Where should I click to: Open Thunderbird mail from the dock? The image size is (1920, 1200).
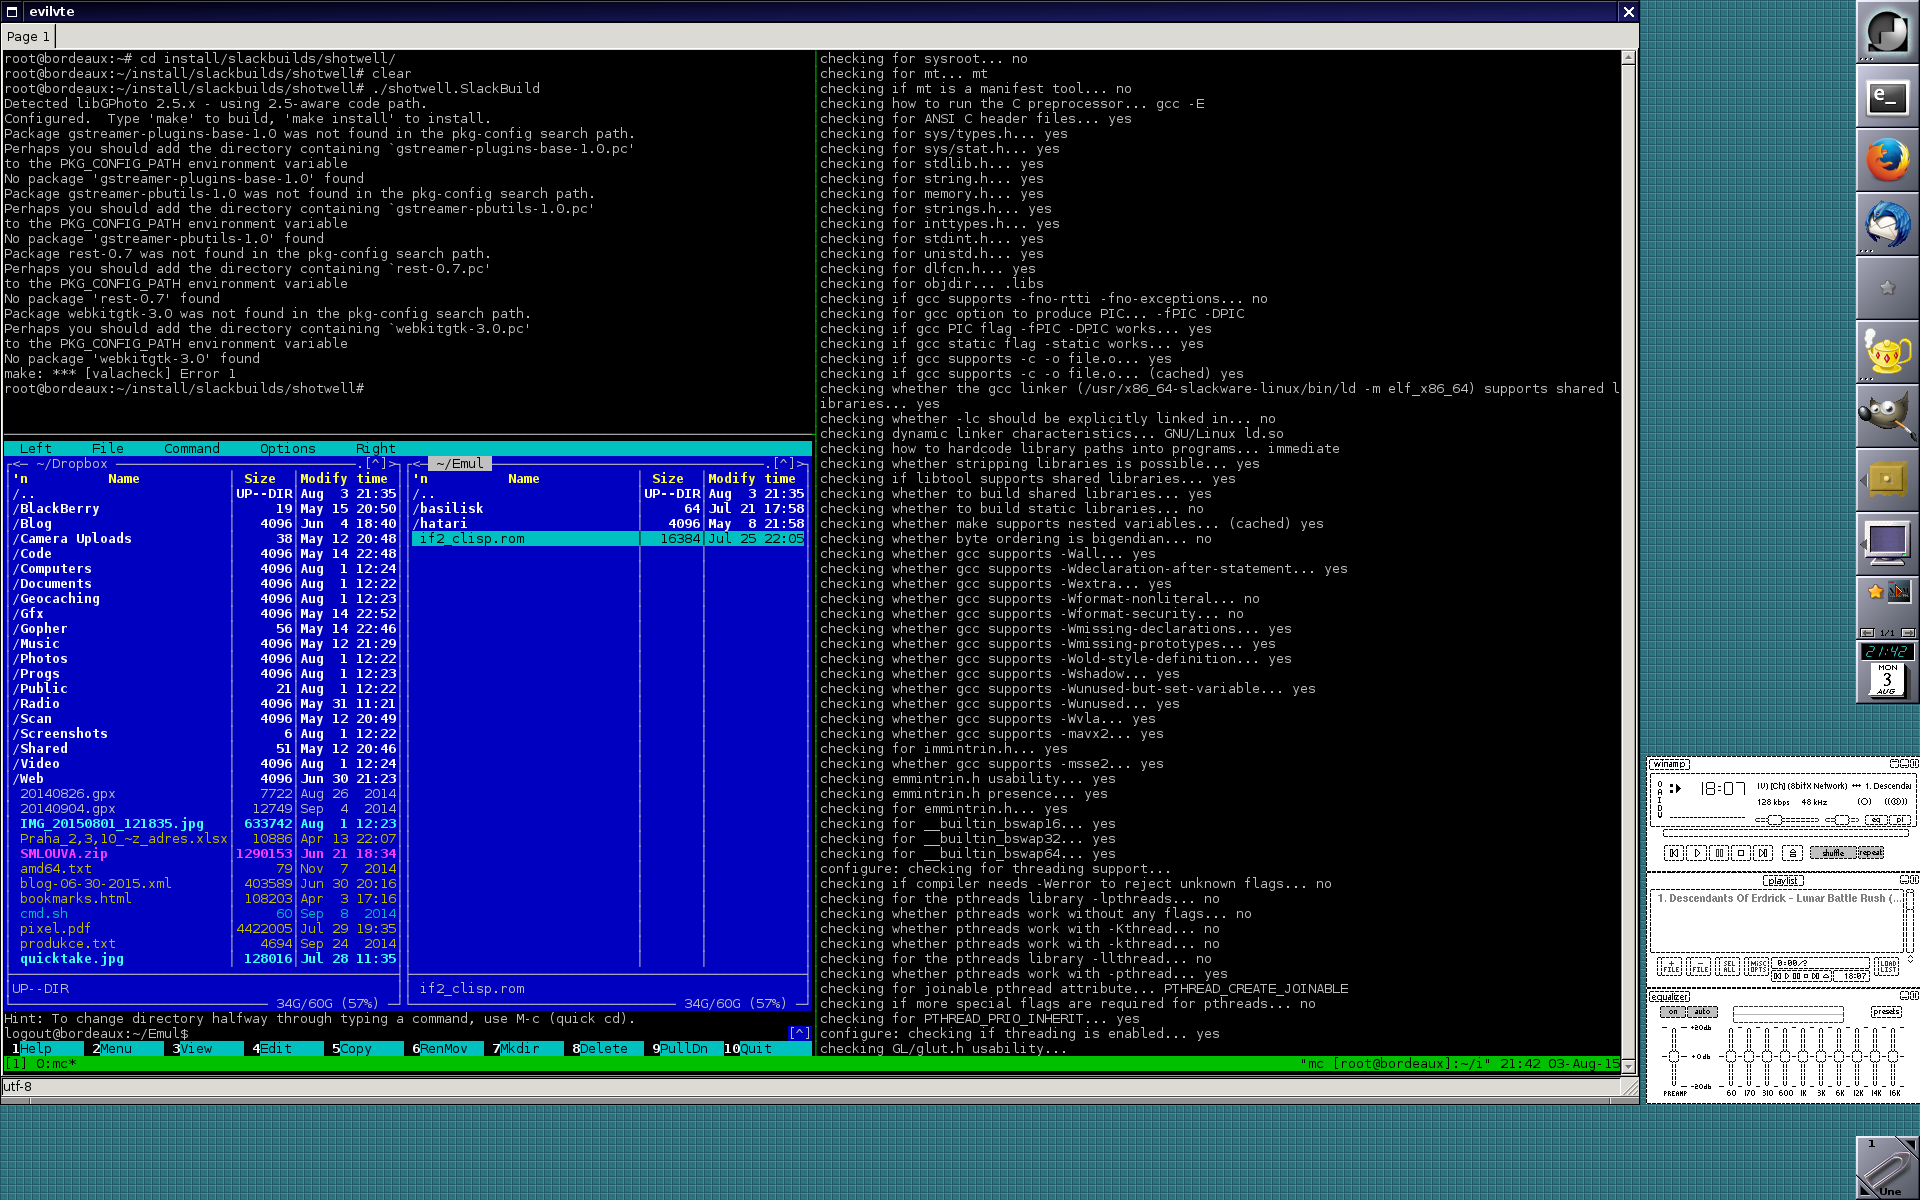[1887, 225]
